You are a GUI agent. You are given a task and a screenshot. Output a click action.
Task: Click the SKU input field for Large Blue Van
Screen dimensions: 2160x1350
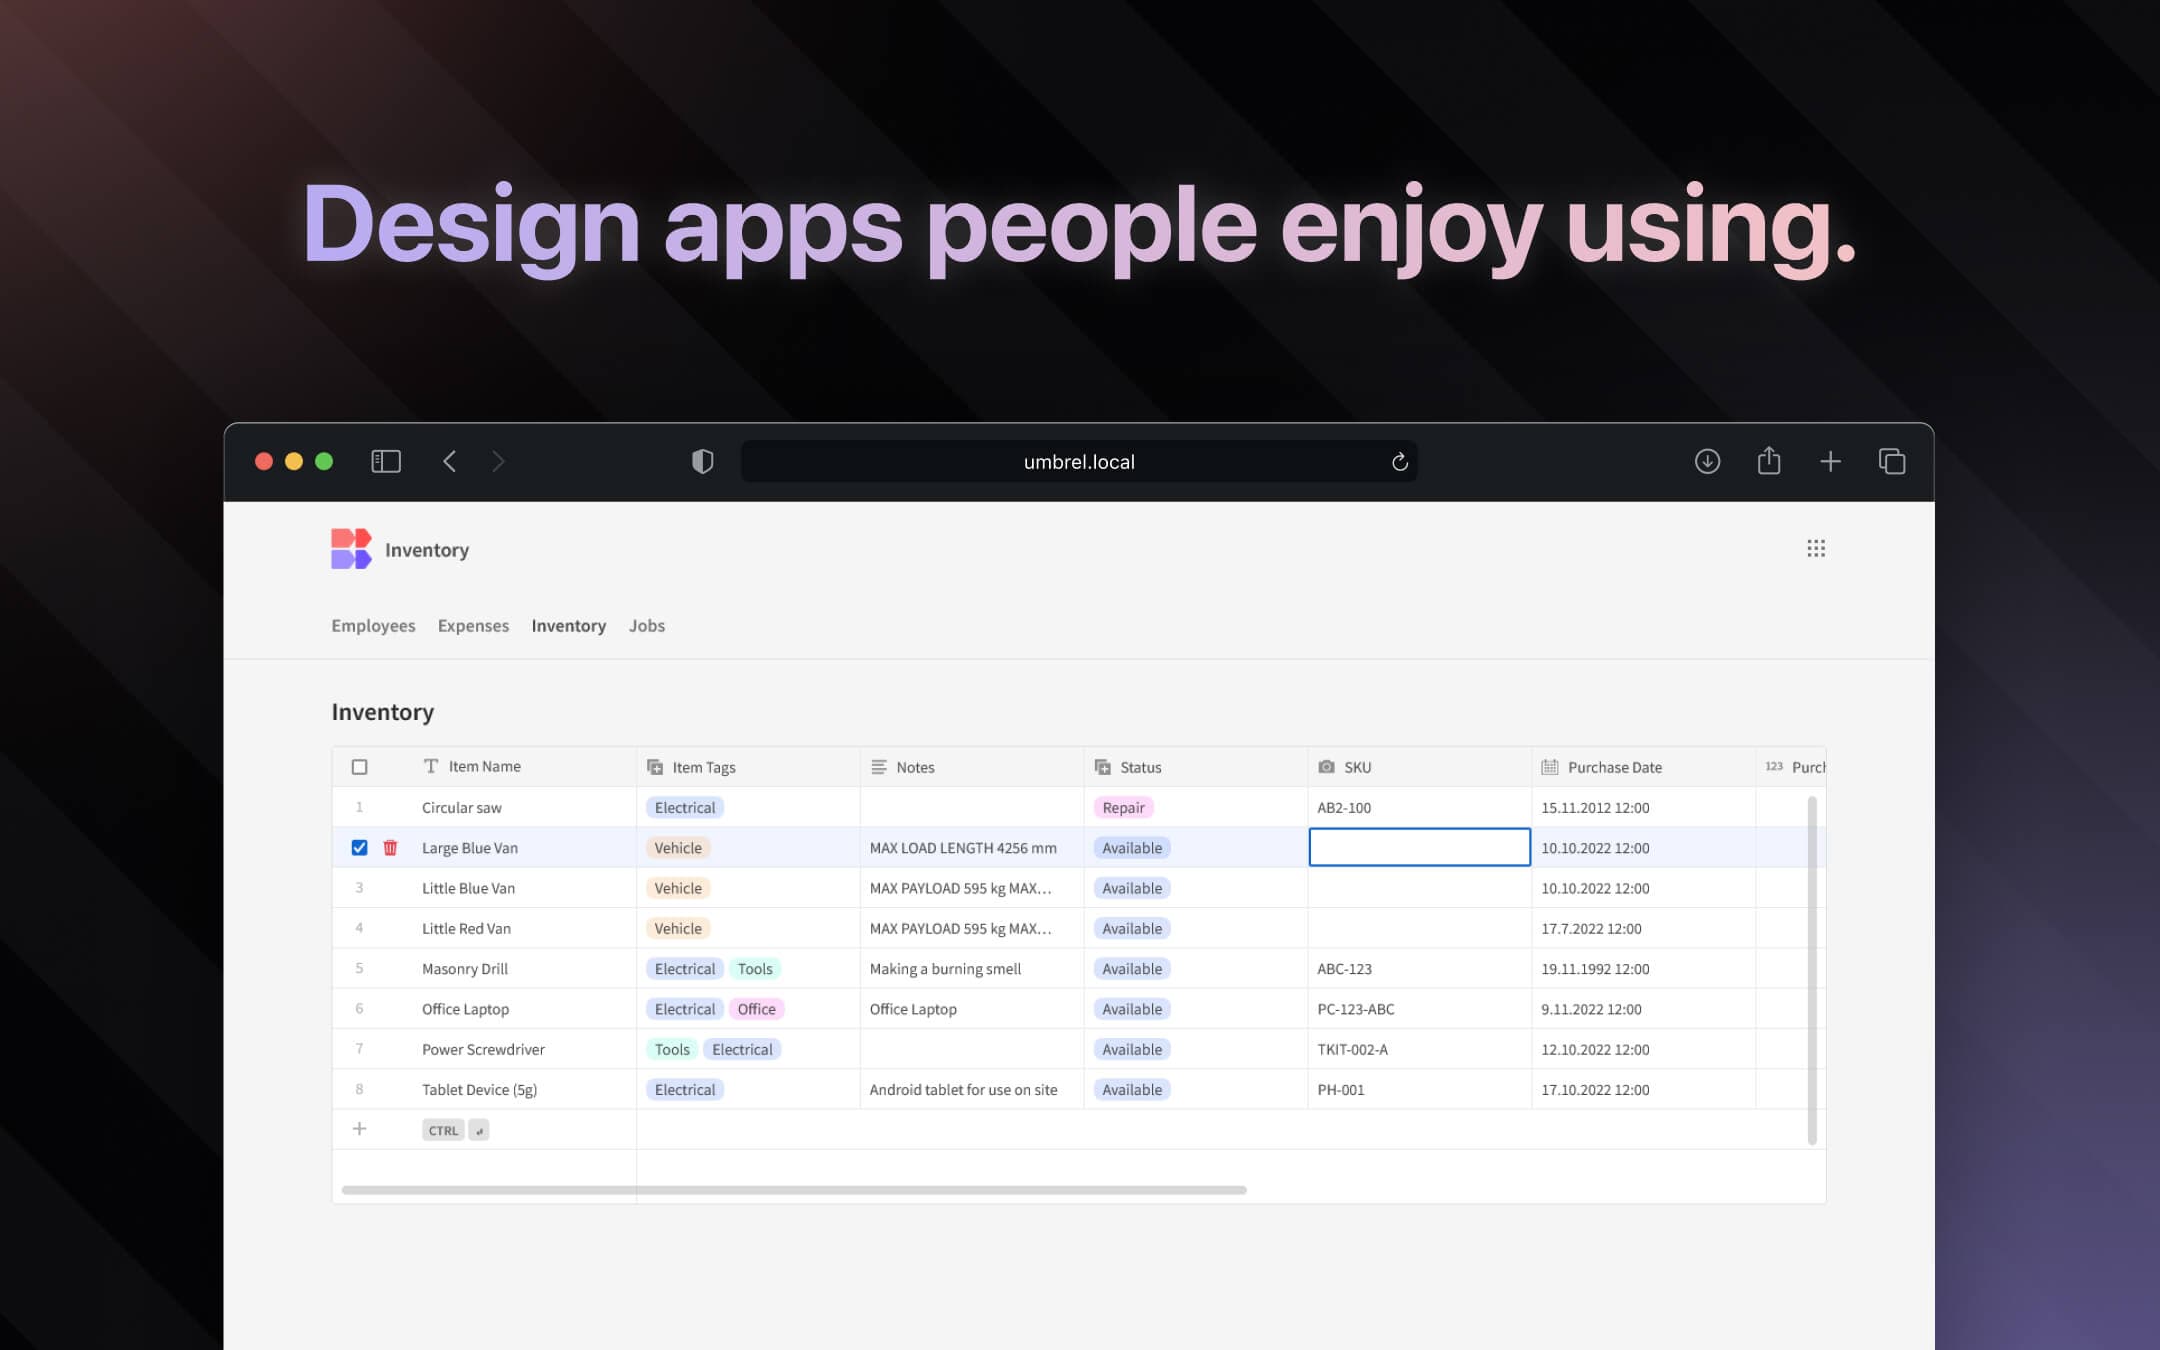pos(1418,846)
